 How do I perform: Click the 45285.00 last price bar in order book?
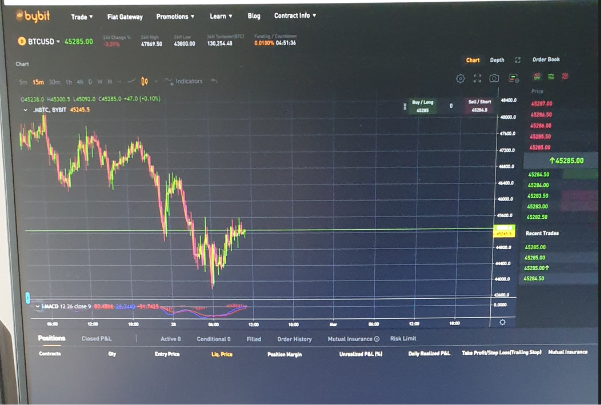coord(561,161)
